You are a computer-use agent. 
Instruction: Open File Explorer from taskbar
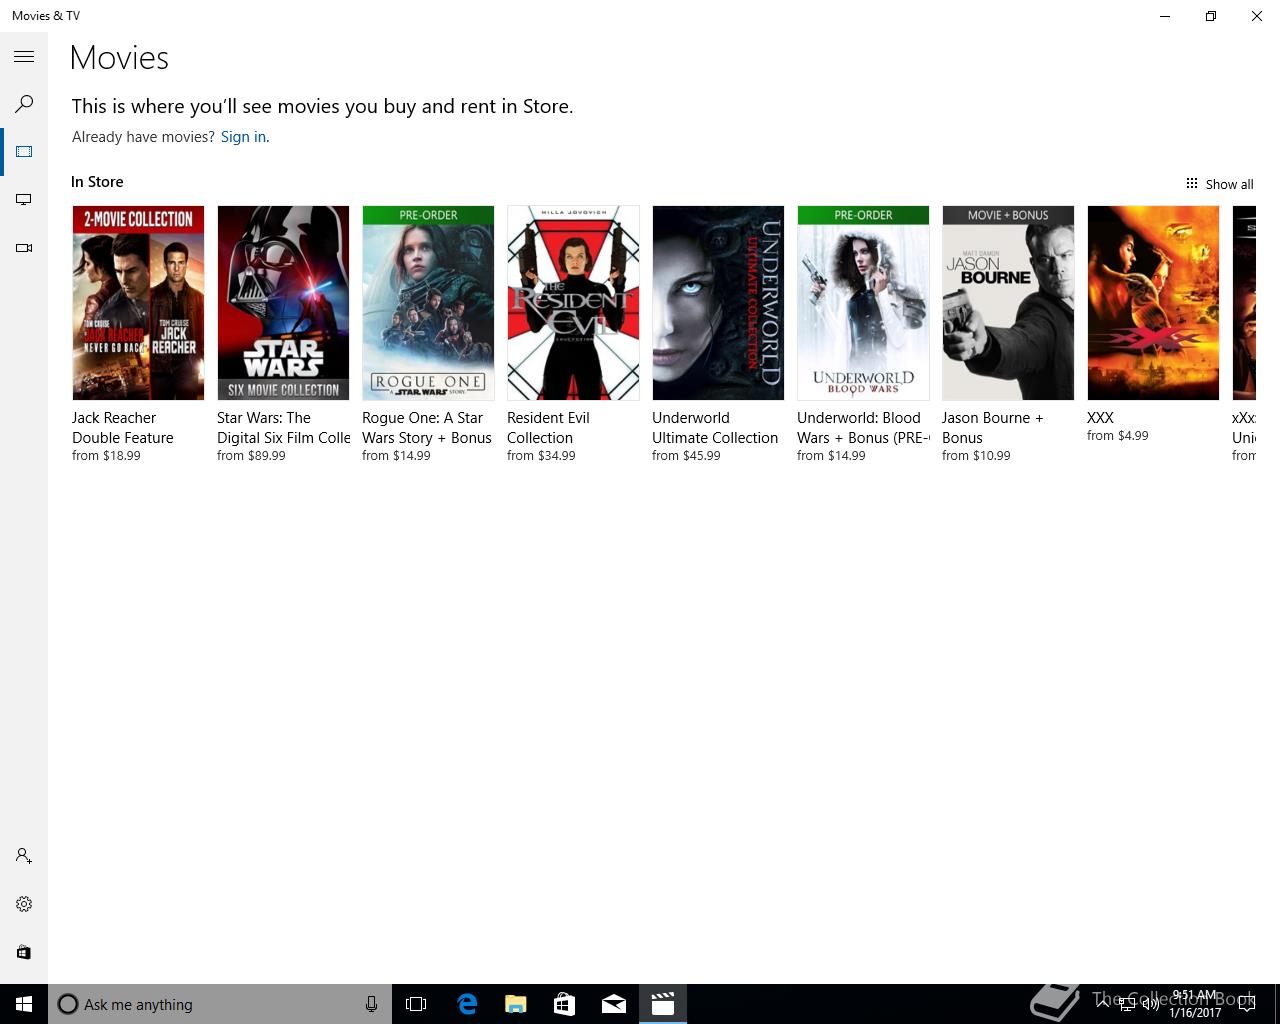pos(516,1004)
